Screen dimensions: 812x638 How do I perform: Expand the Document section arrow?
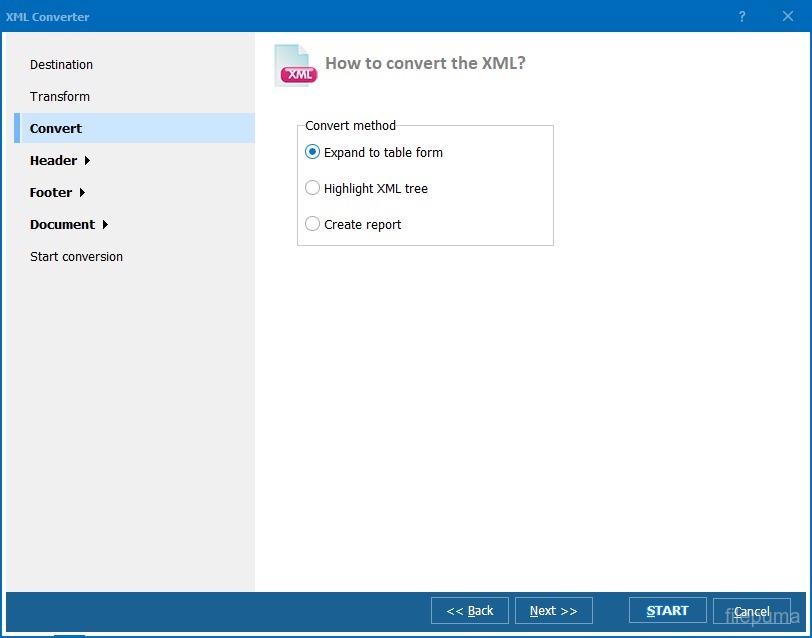click(105, 225)
